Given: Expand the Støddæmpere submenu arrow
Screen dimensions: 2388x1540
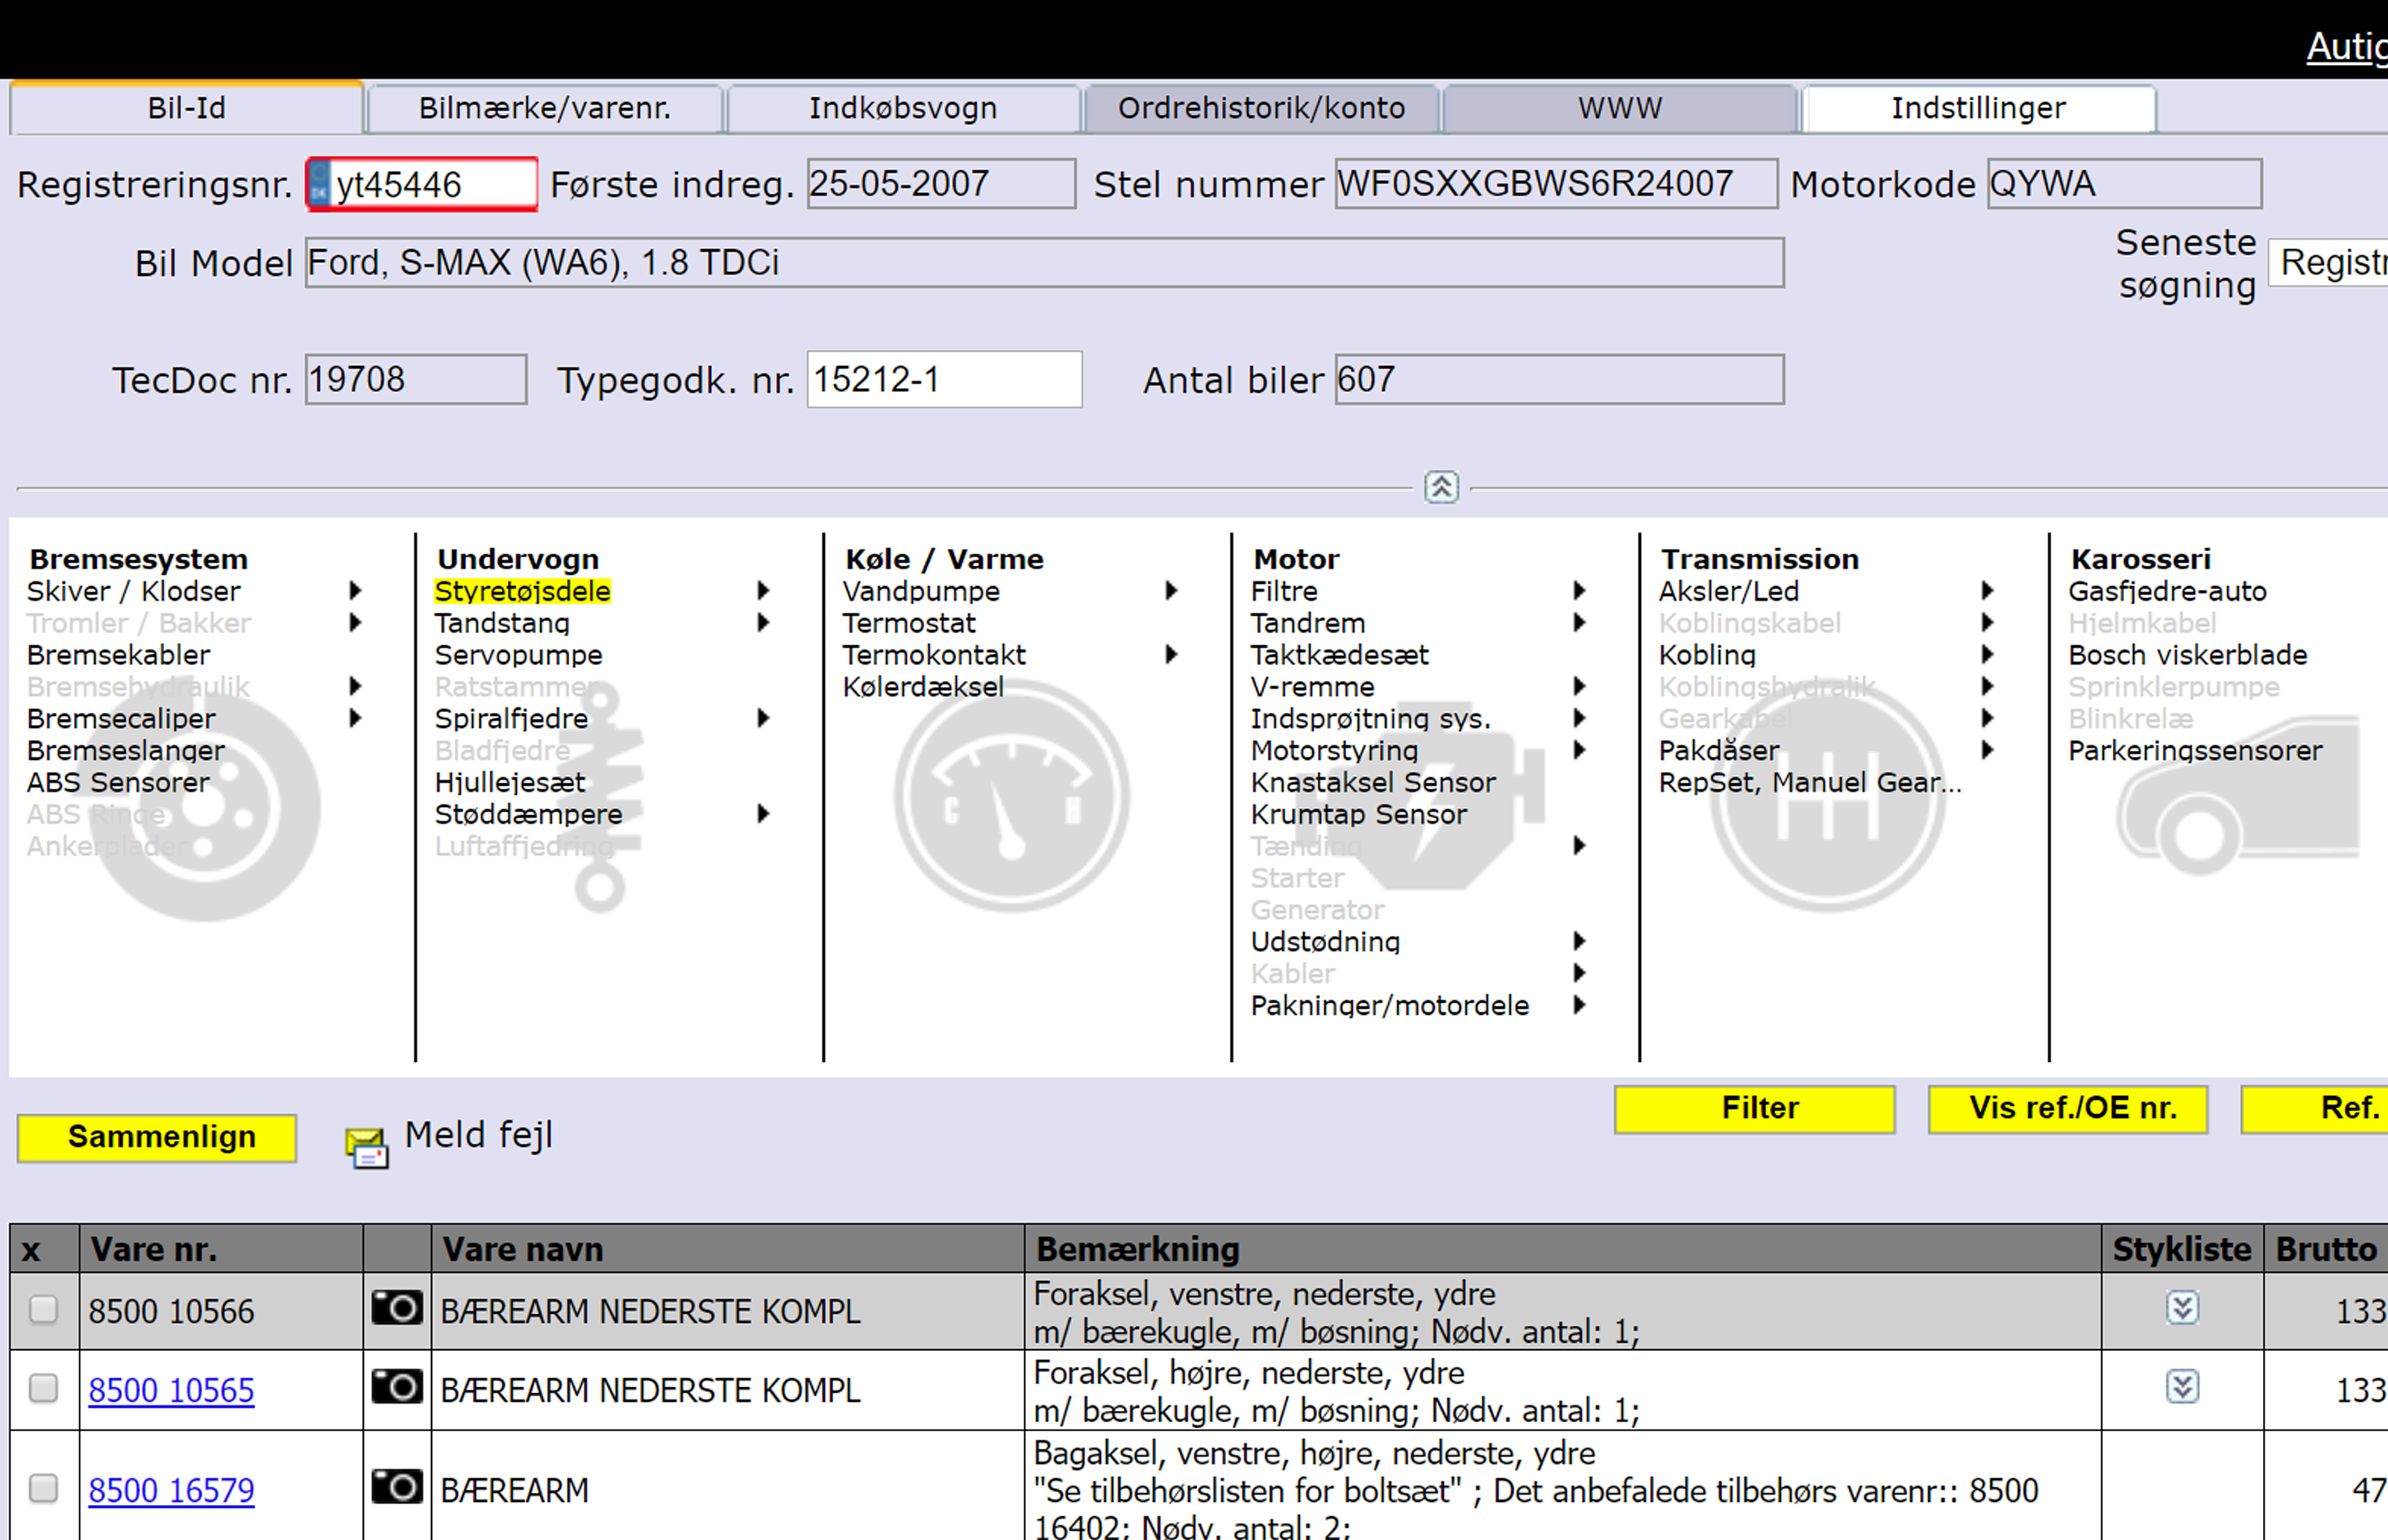Looking at the screenshot, I should 763,814.
